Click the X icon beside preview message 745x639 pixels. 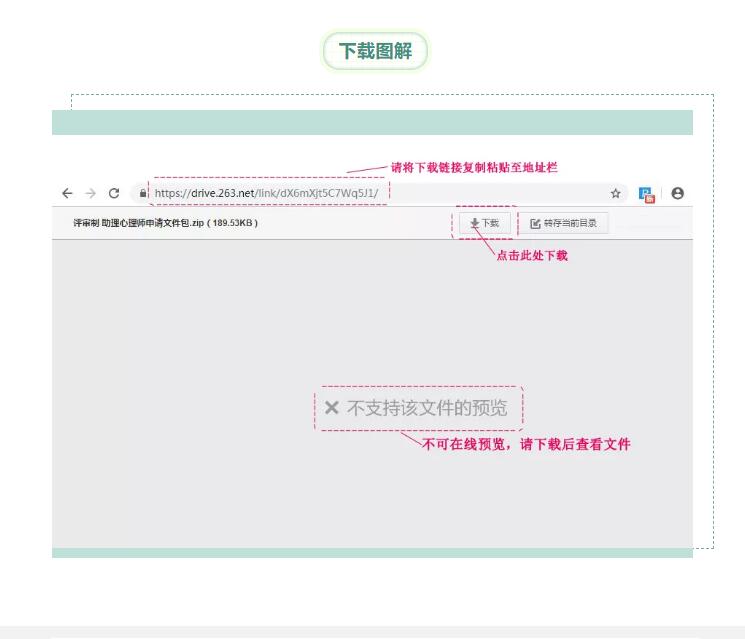click(332, 408)
